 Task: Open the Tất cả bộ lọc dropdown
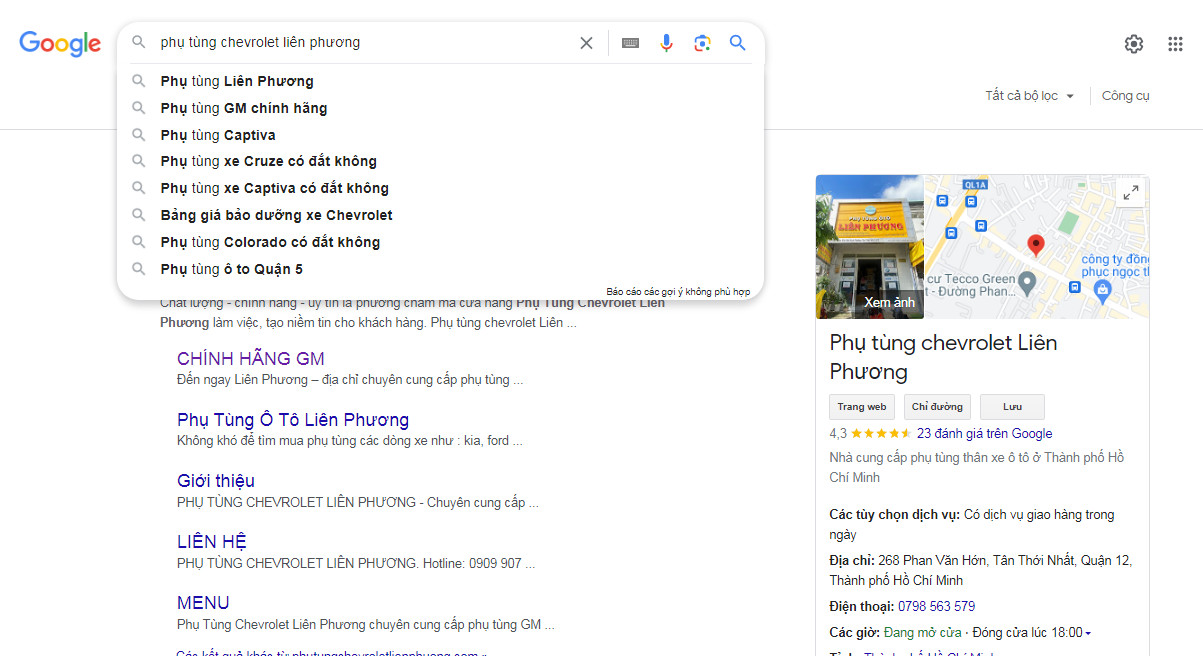point(1028,95)
